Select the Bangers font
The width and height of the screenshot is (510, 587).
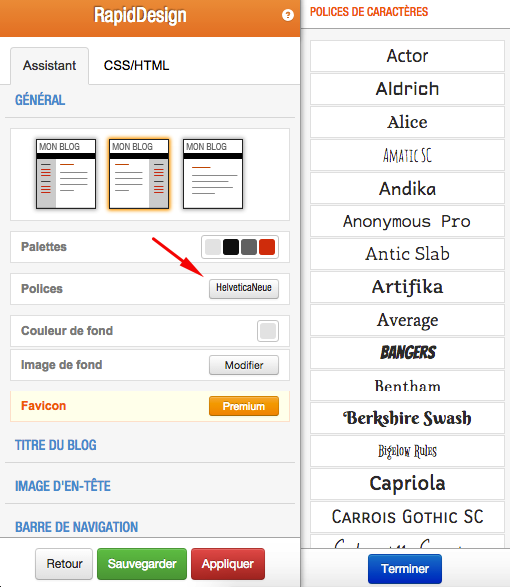(x=407, y=353)
